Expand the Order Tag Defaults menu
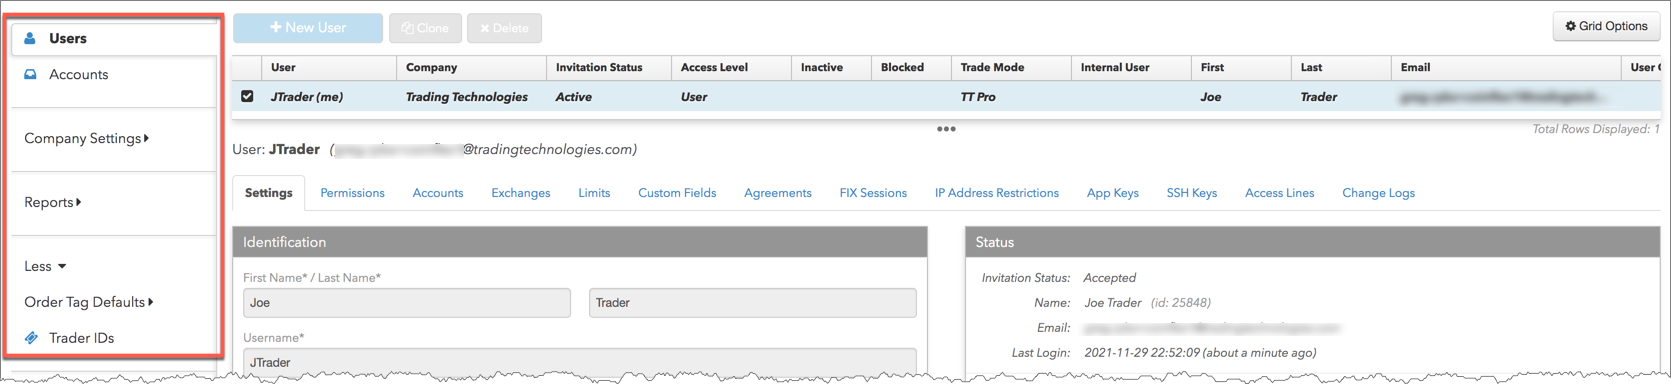This screenshot has height=384, width=1671. pos(89,302)
